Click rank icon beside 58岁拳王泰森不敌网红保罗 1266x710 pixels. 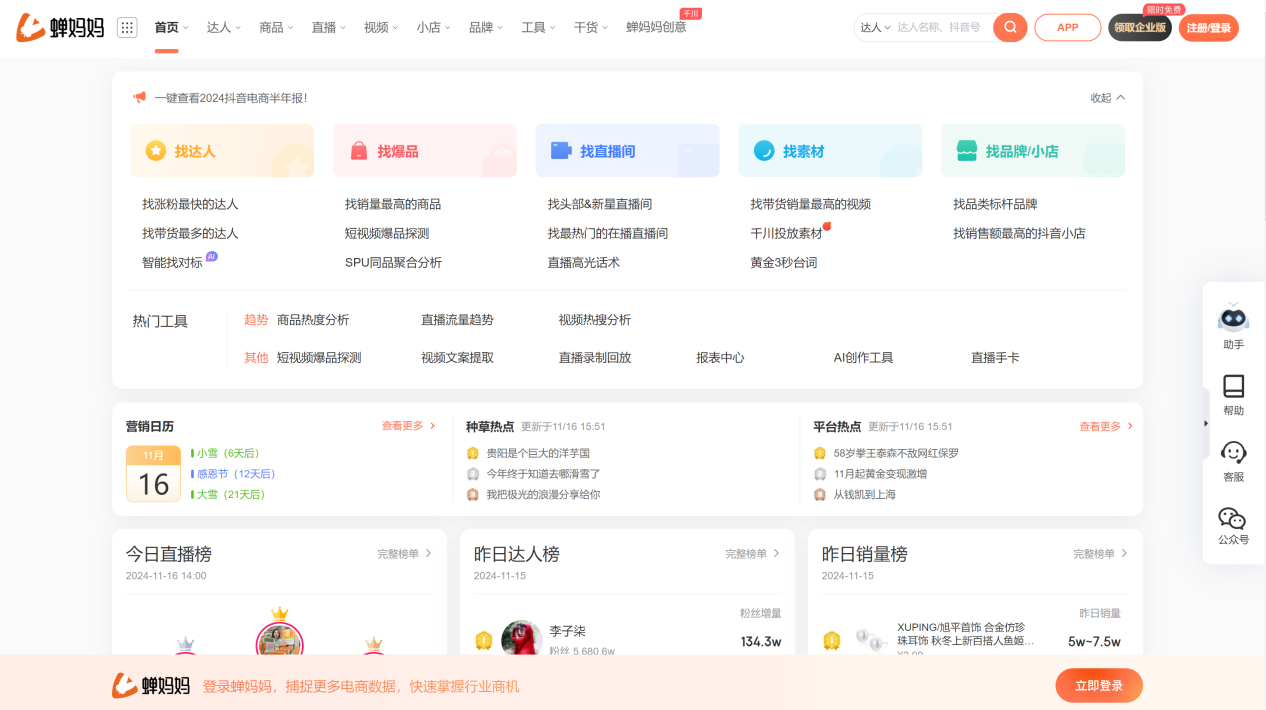tap(820, 453)
